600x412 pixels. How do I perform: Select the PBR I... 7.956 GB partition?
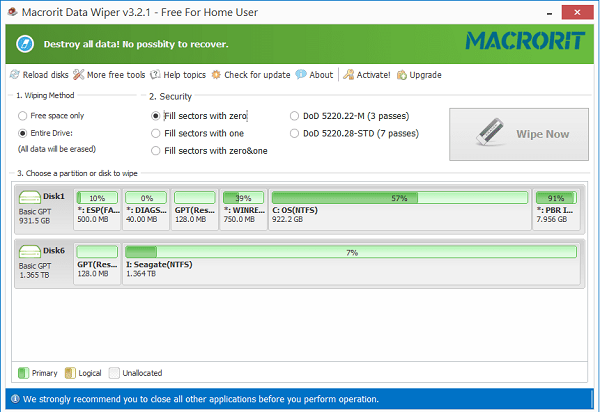tap(556, 210)
